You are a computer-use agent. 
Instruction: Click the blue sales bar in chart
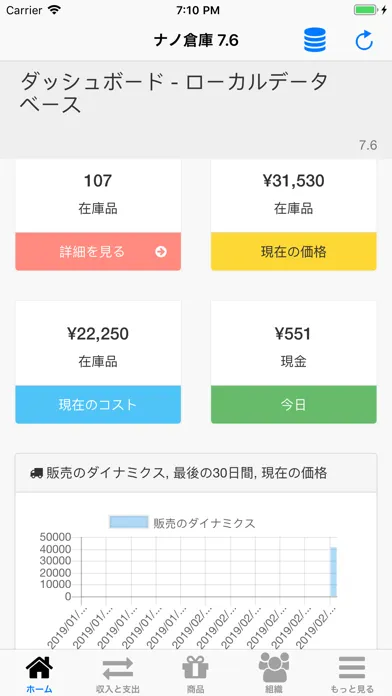333,572
